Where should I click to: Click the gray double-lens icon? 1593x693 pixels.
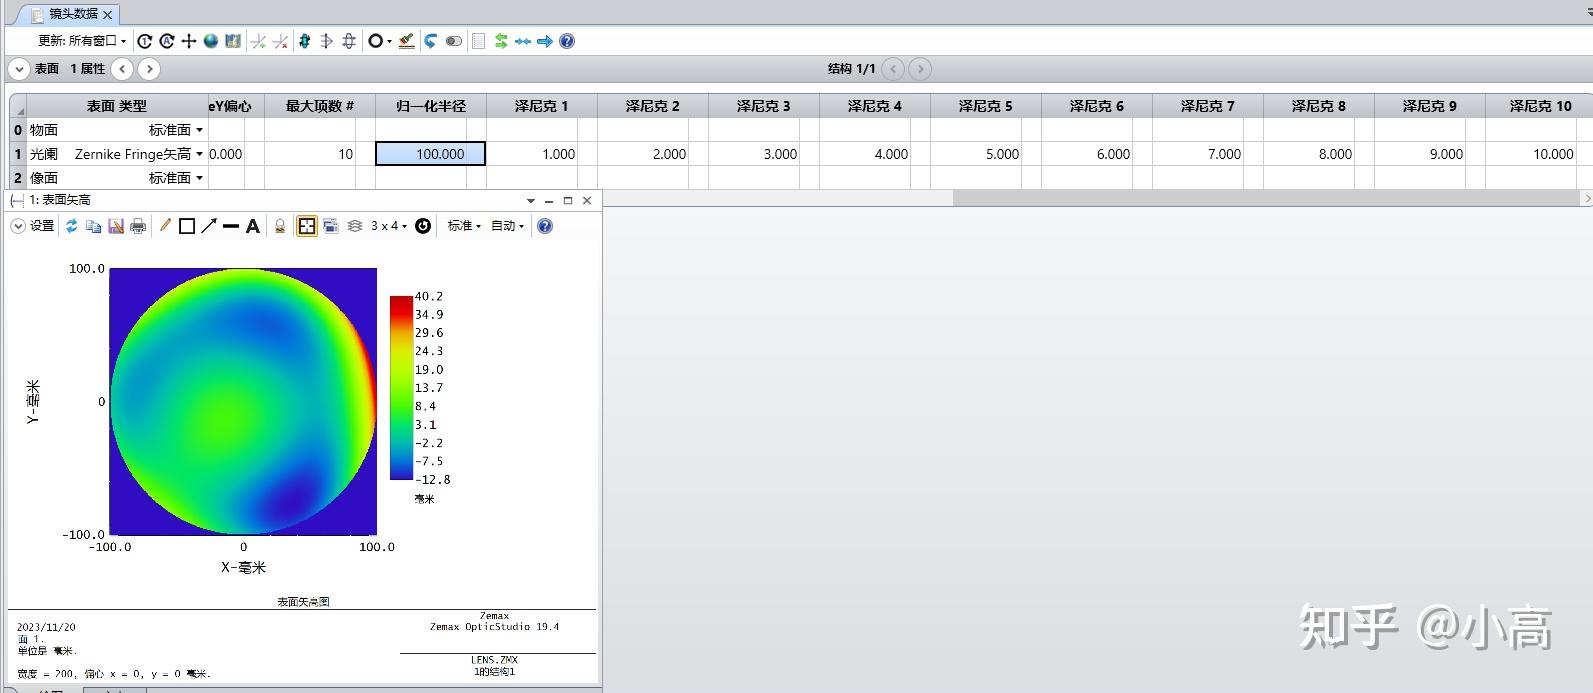pos(349,41)
